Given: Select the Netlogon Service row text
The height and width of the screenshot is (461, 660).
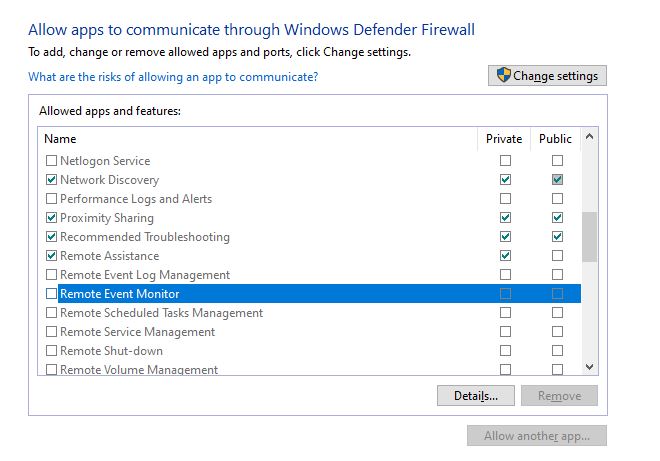Looking at the screenshot, I should [105, 161].
